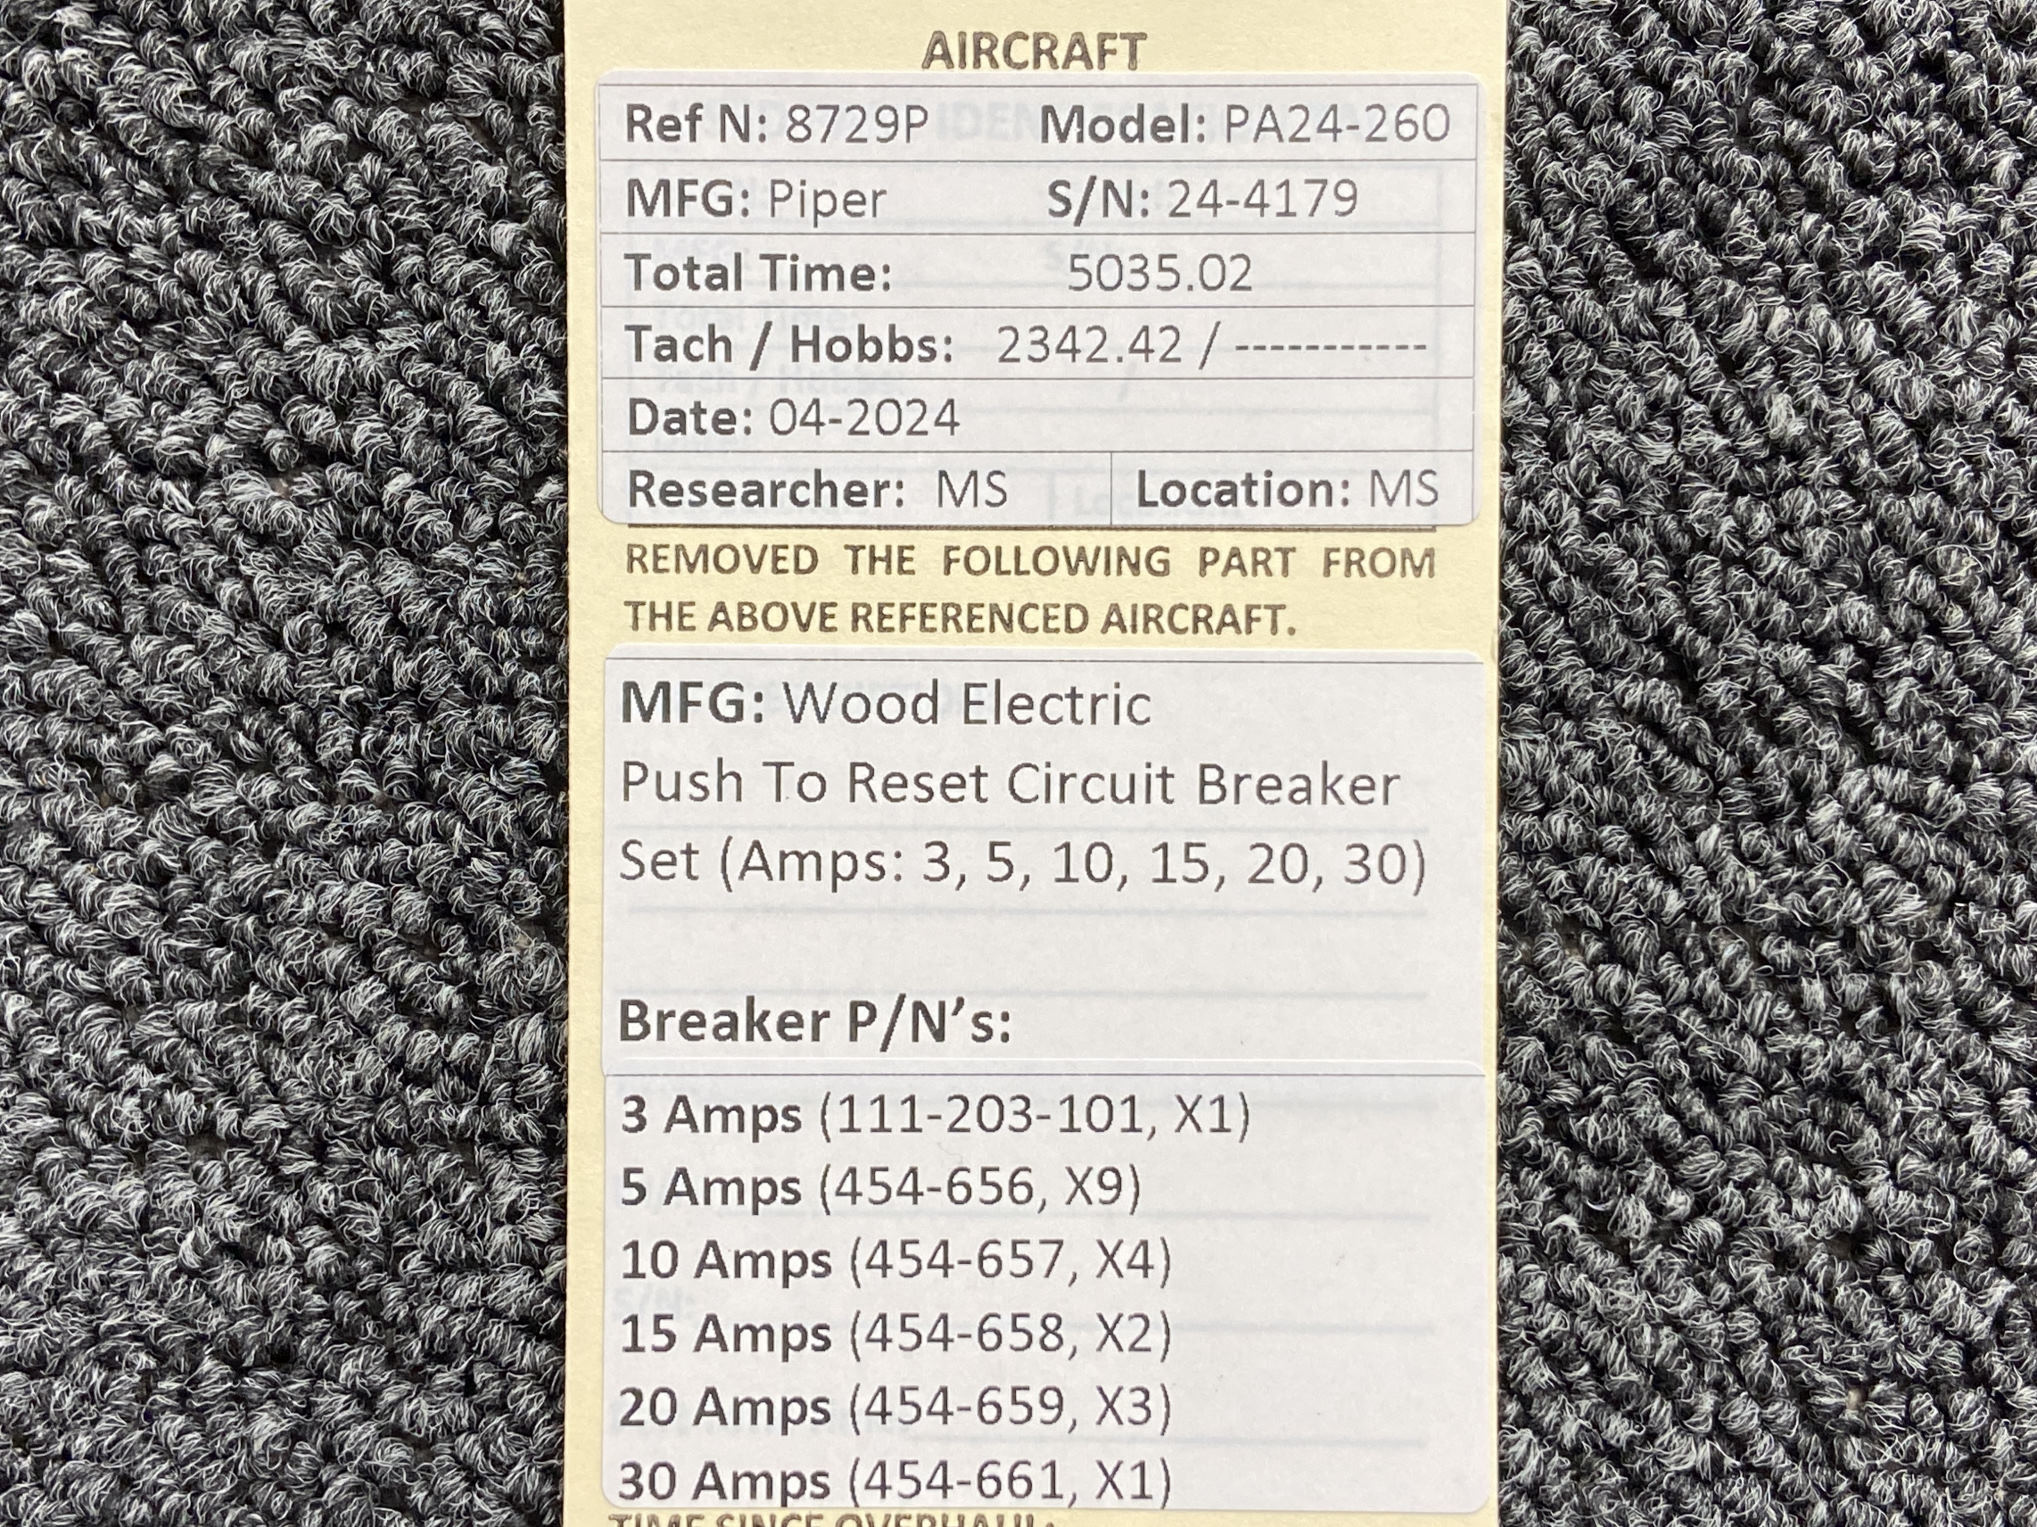Viewport: 2037px width, 1527px height.
Task: Click the 5 Amps 454-656 line
Action: pos(880,1187)
